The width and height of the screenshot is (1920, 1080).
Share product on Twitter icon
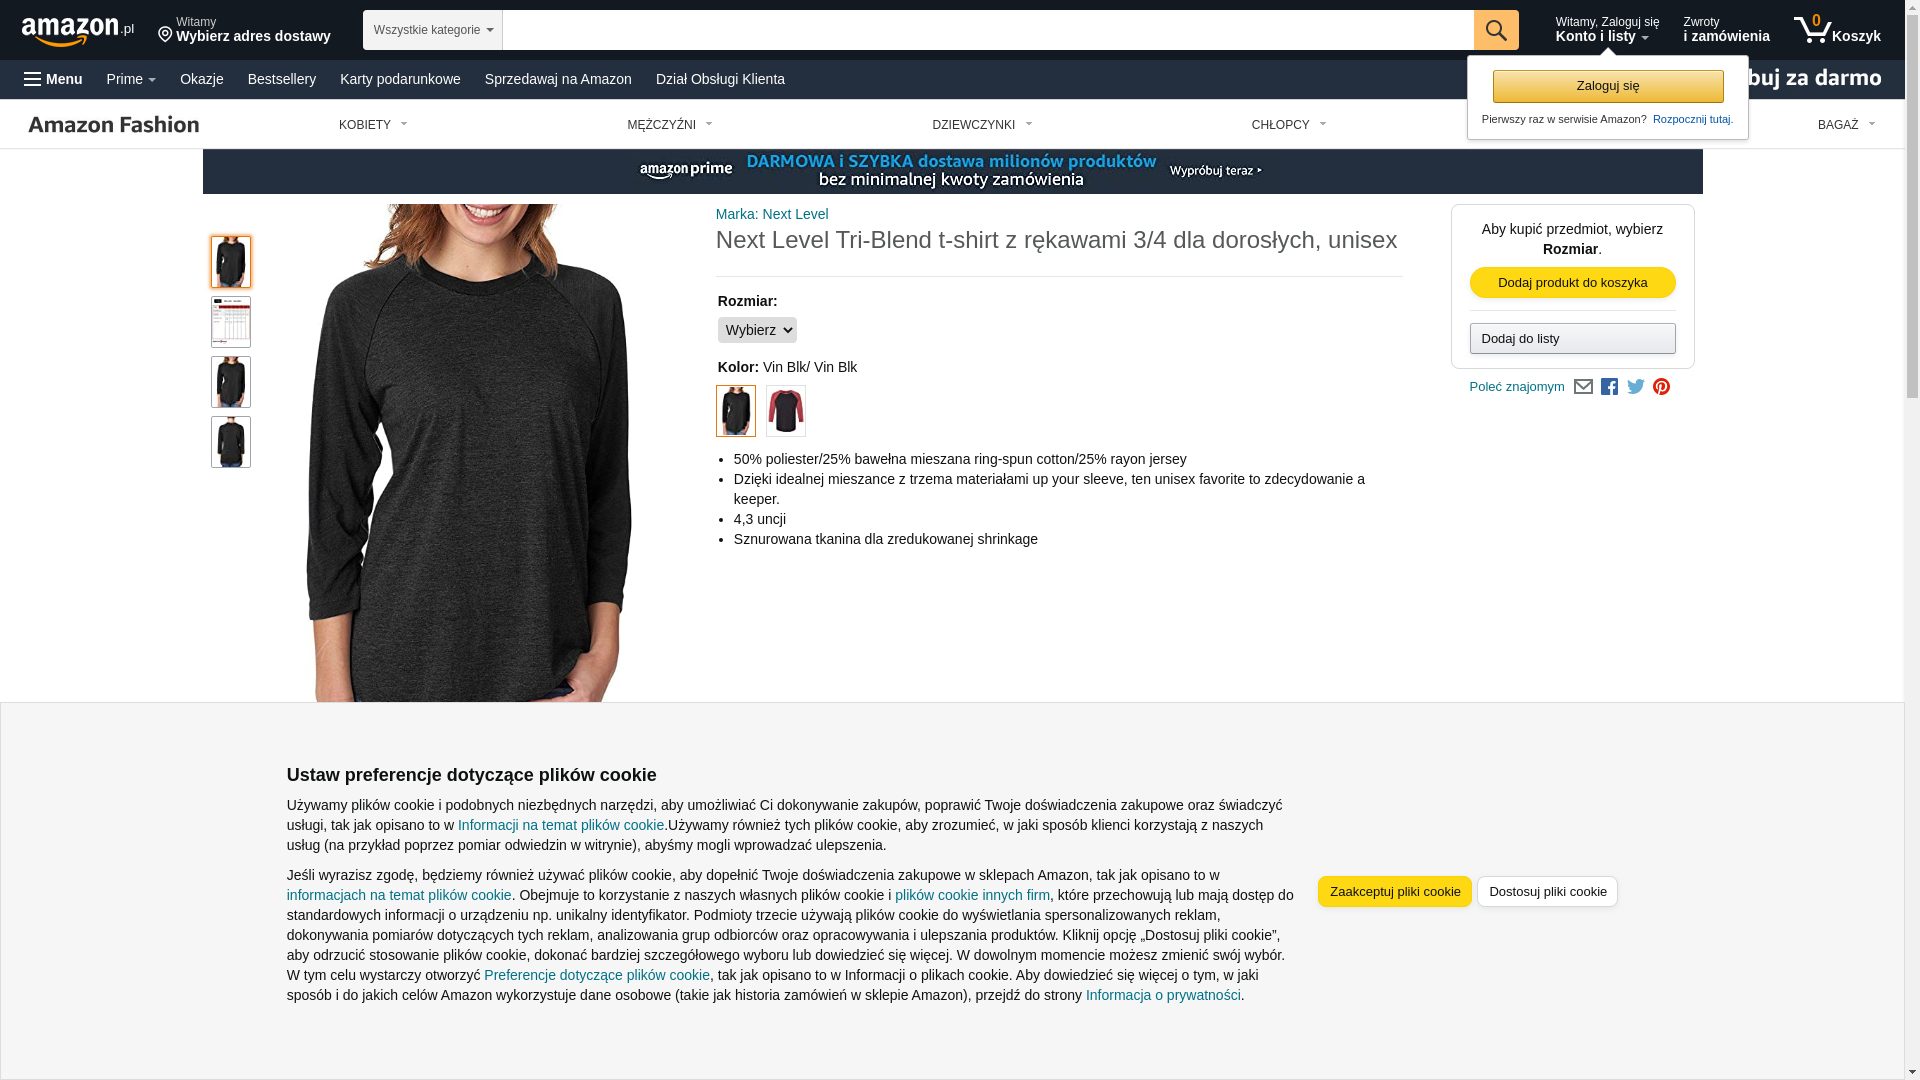point(1636,387)
